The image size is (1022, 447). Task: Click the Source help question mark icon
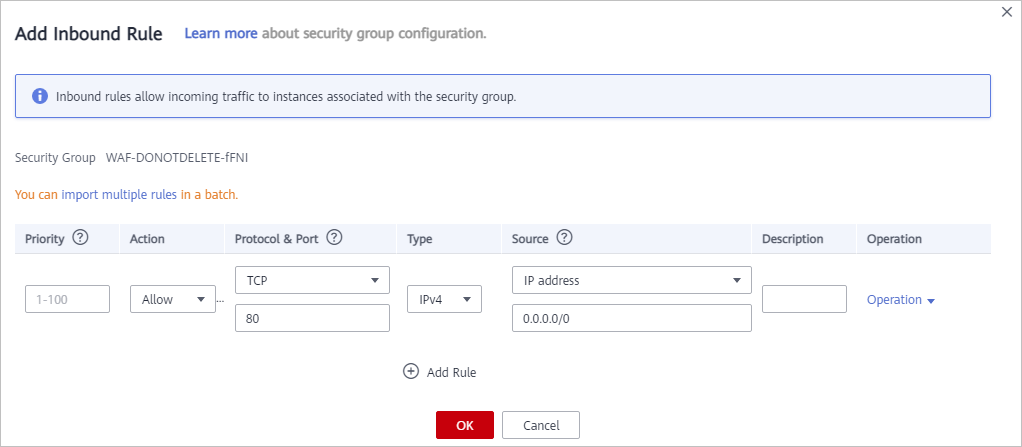(564, 238)
